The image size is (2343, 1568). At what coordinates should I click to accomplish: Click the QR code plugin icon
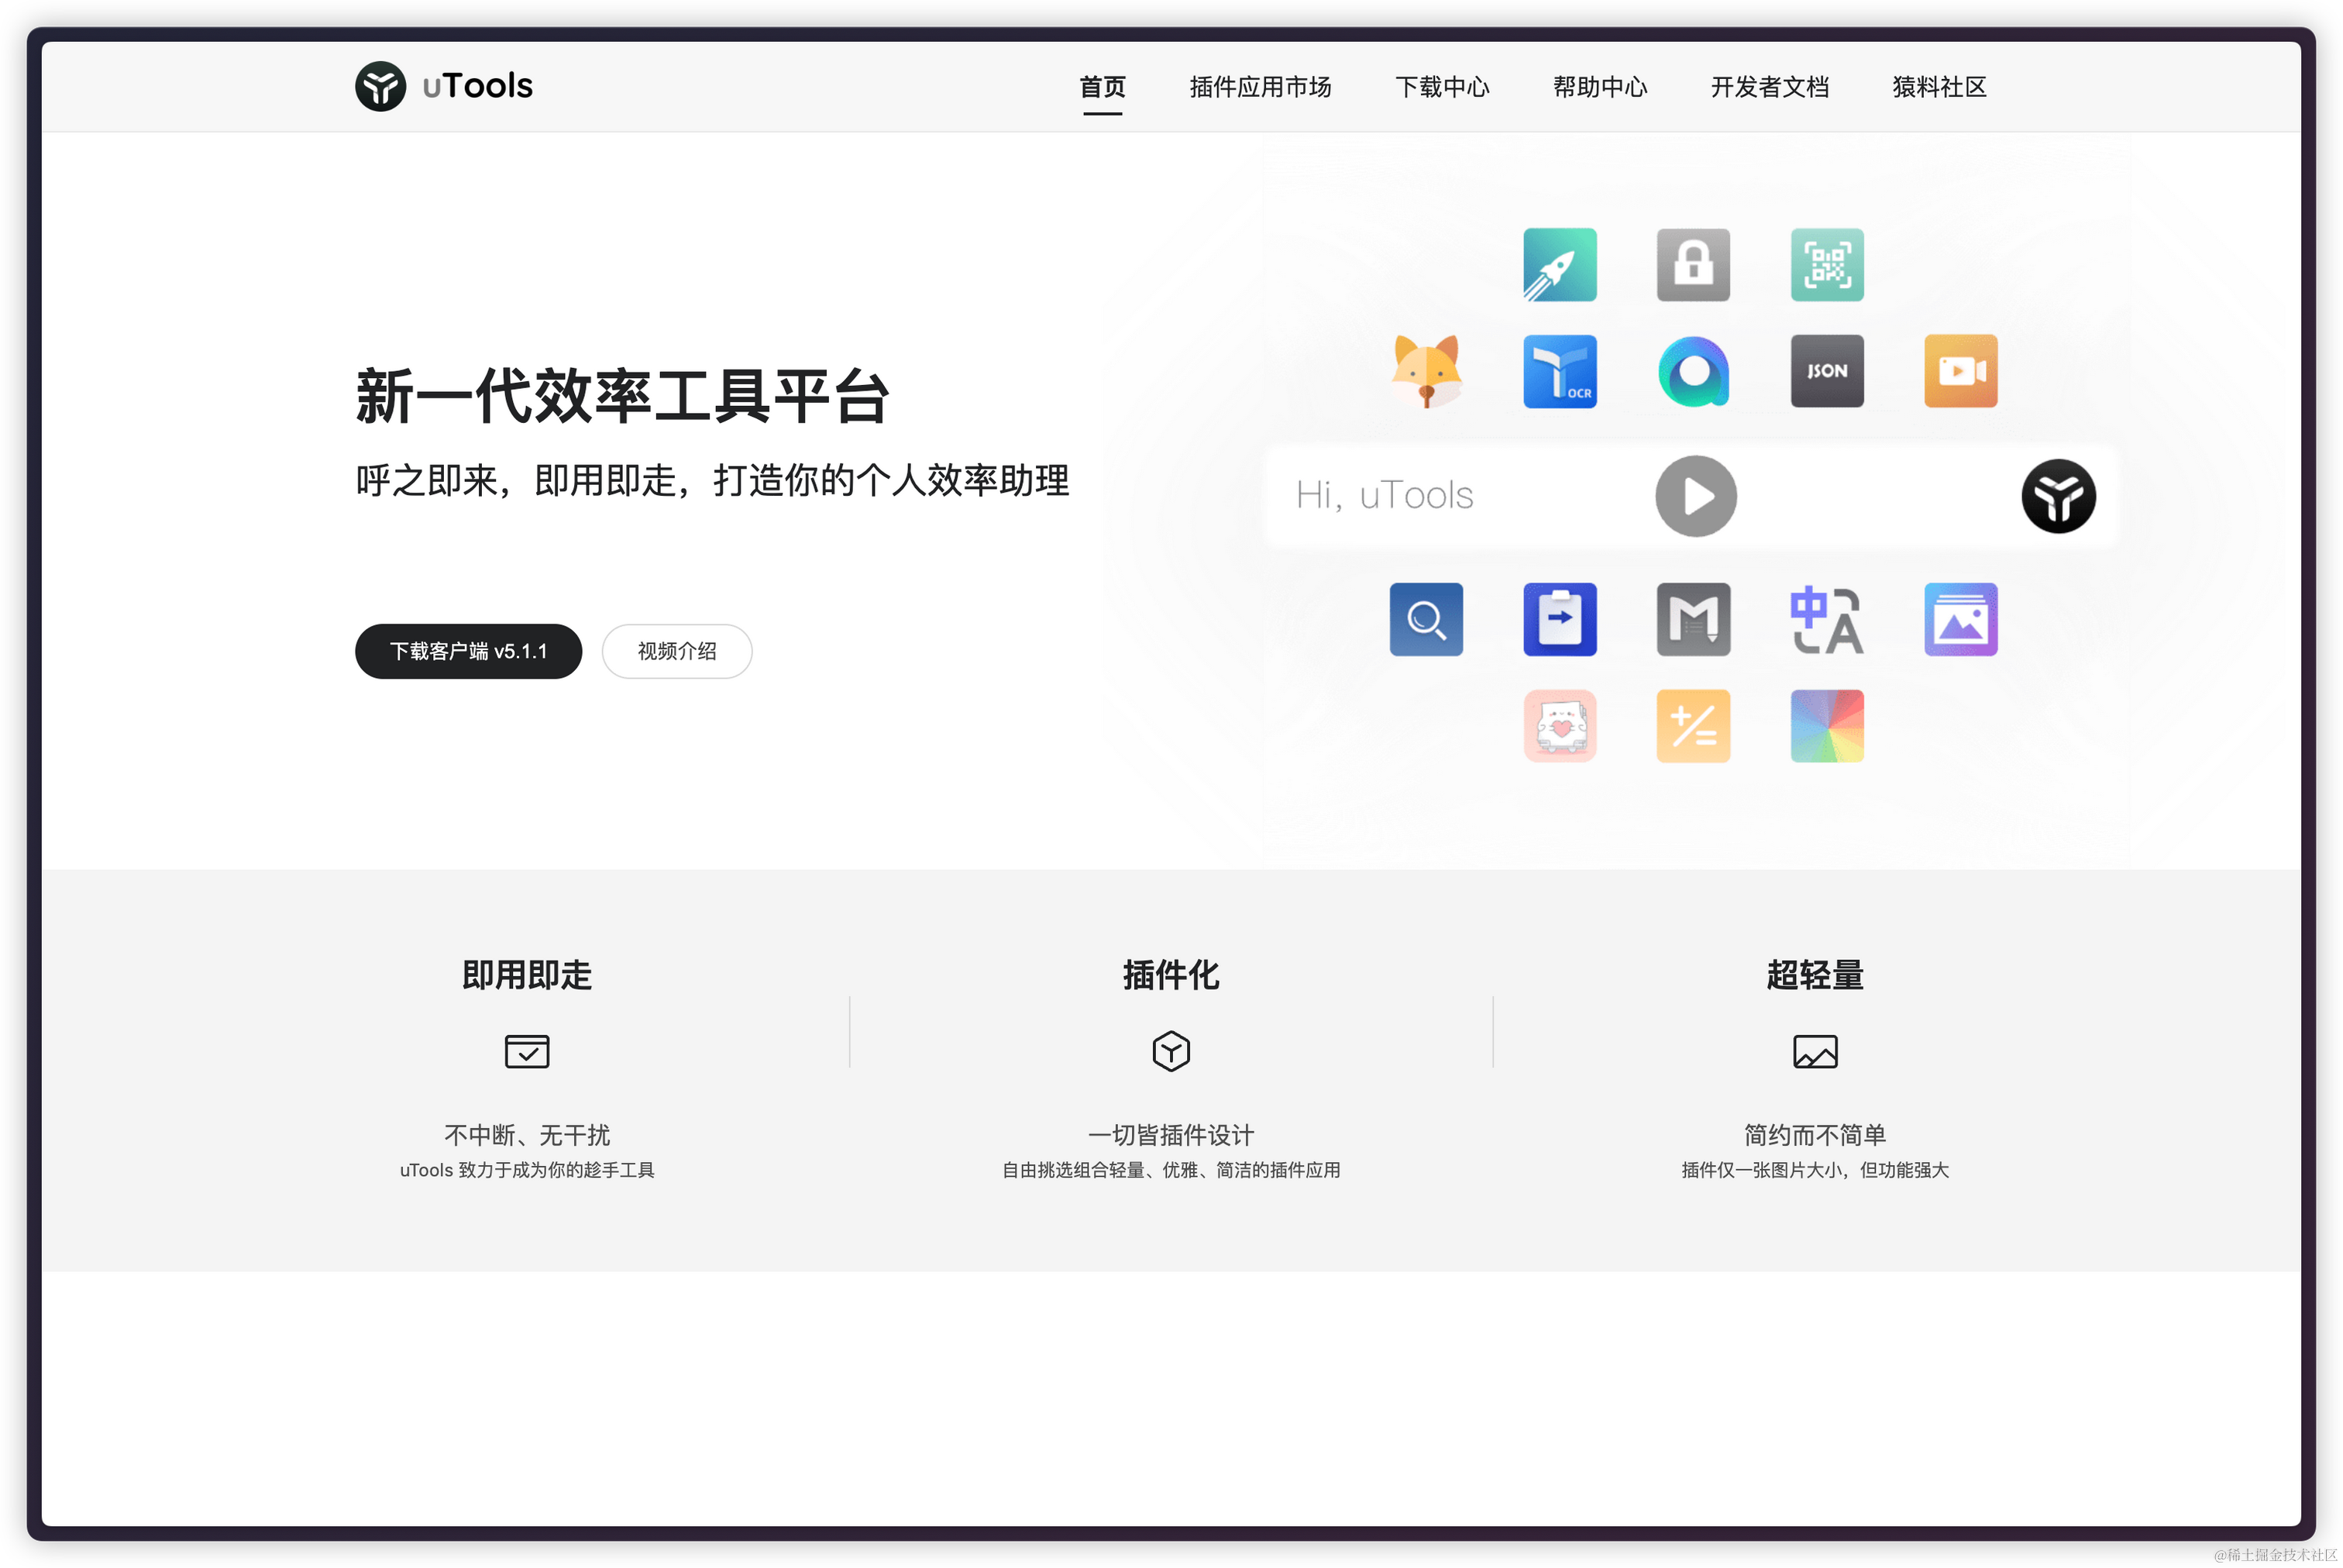1826,265
